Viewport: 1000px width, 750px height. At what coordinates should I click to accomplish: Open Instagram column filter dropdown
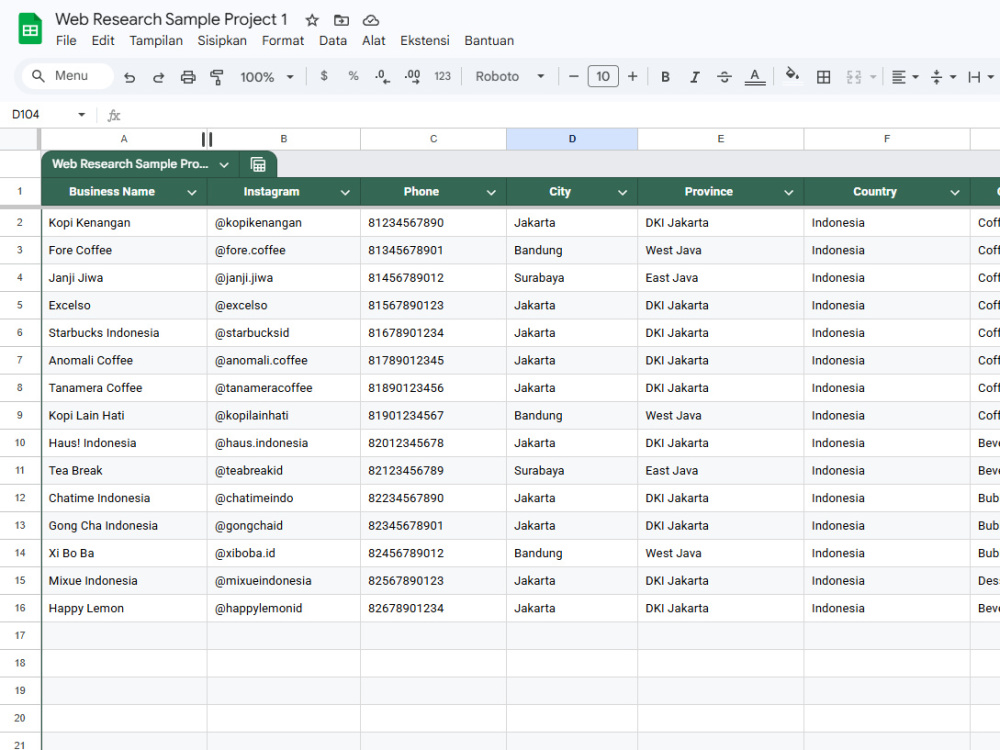[x=345, y=193]
